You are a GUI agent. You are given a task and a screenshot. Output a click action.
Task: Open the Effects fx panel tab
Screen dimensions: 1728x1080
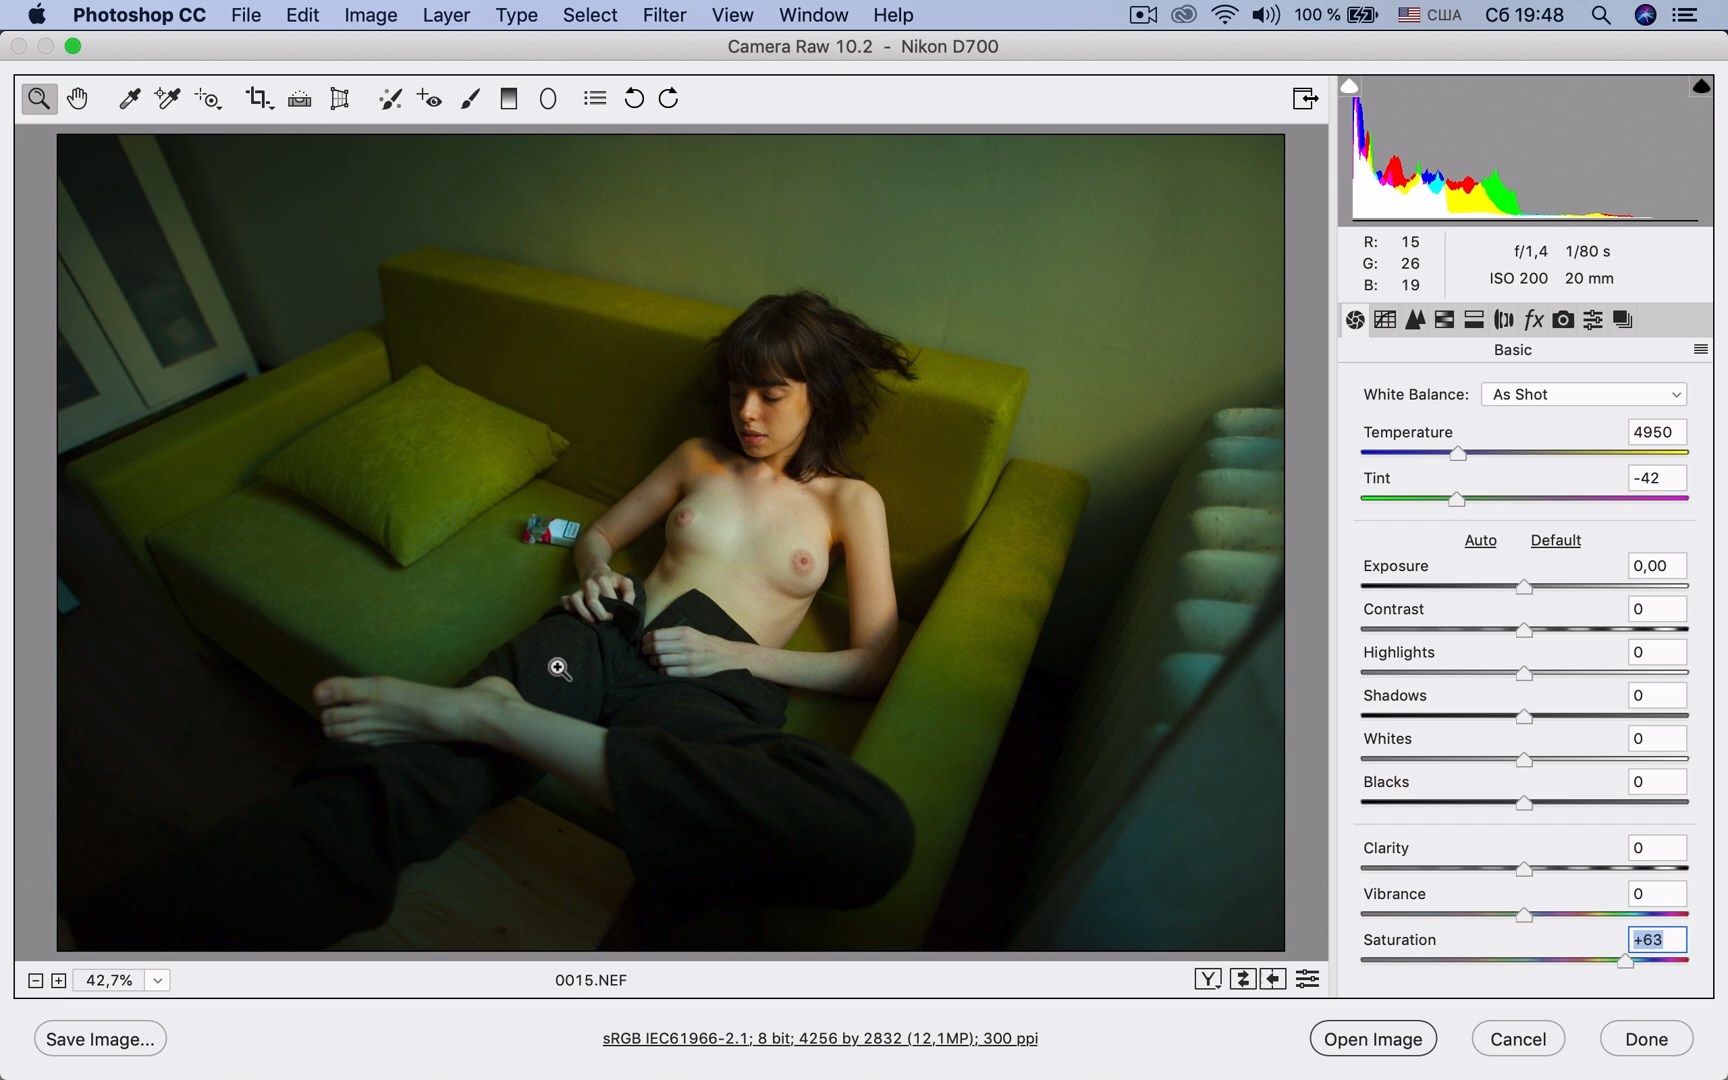click(x=1533, y=320)
